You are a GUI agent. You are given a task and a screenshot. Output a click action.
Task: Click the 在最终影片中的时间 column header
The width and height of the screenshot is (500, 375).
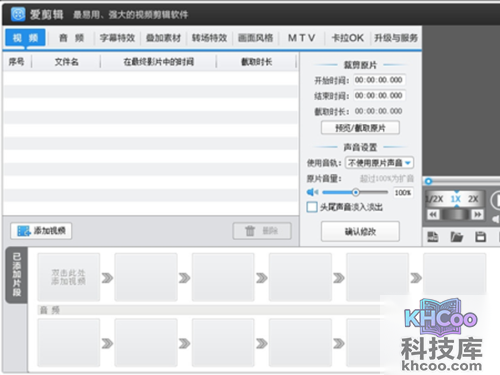[158, 62]
